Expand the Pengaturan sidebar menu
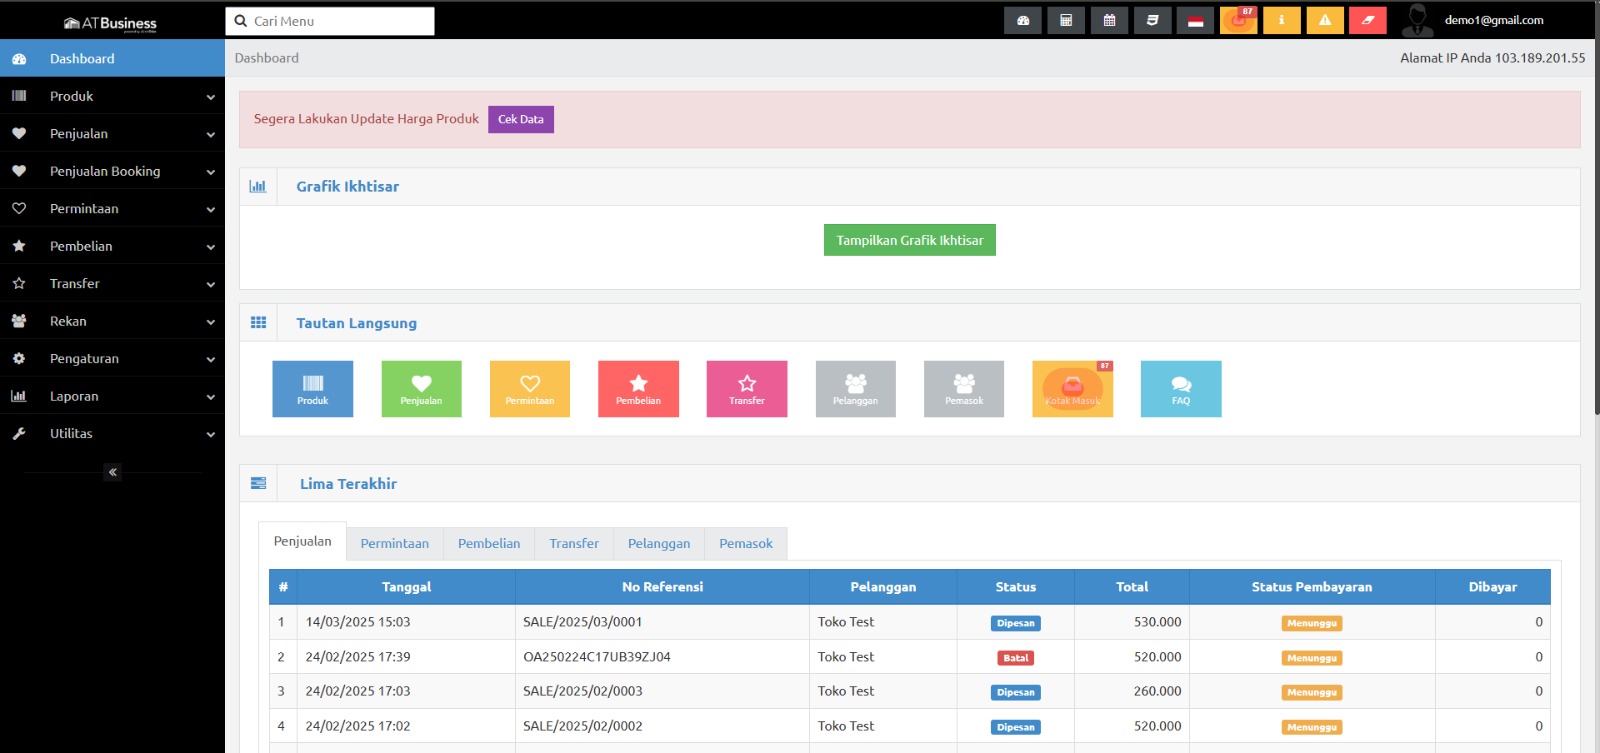The width and height of the screenshot is (1600, 753). [x=112, y=359]
